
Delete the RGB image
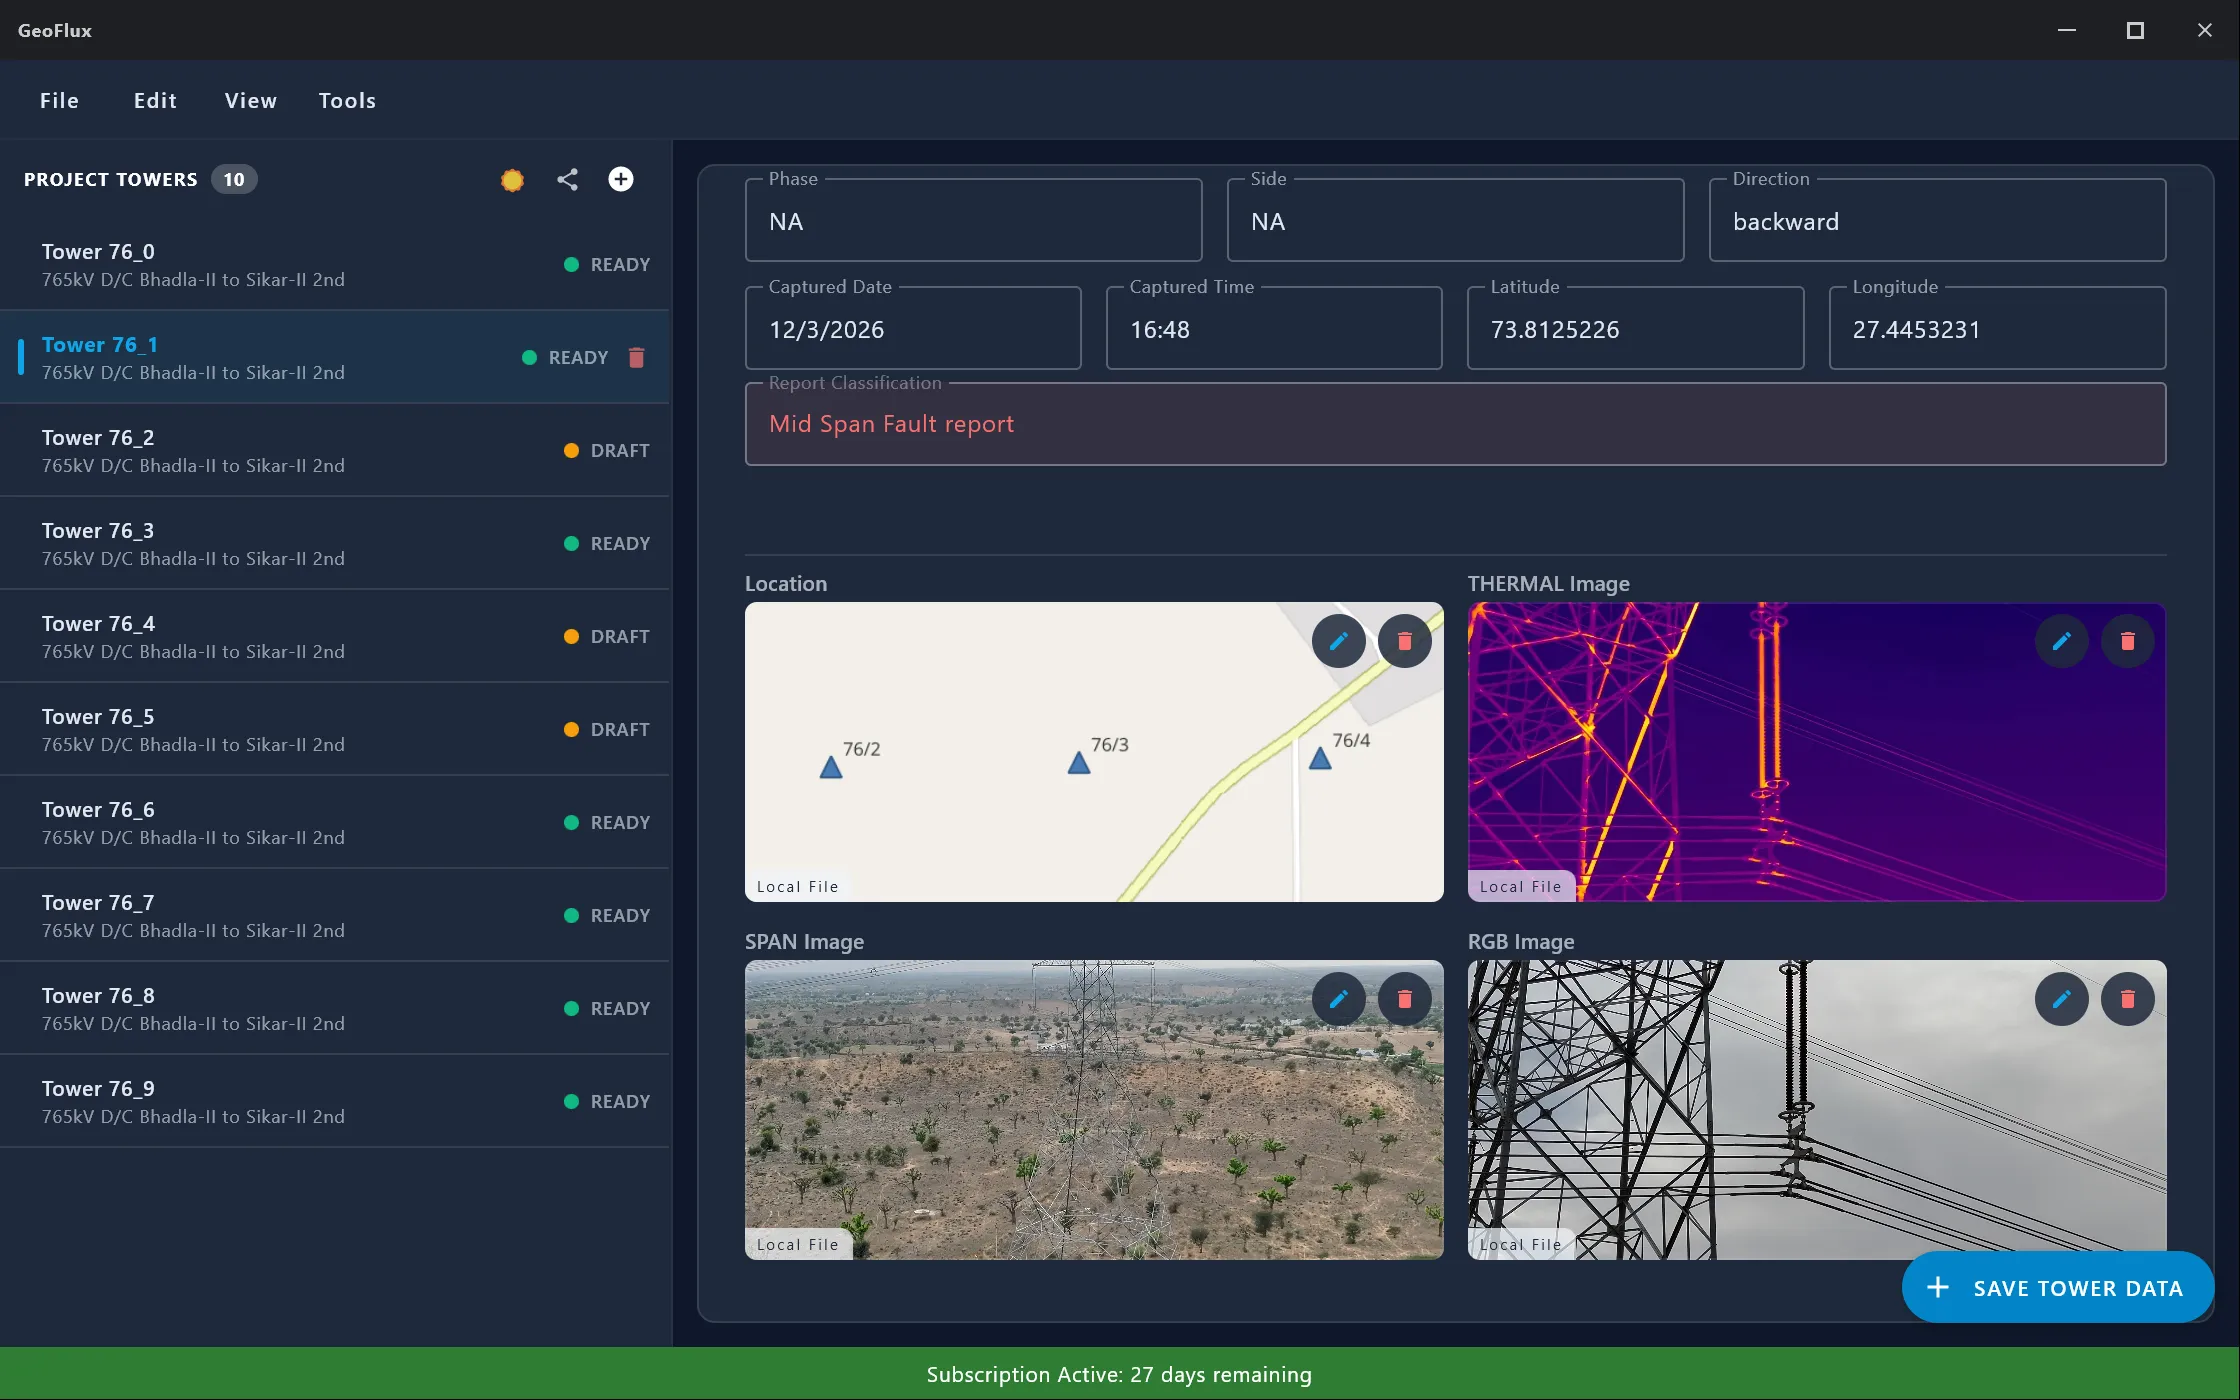[x=2128, y=999]
